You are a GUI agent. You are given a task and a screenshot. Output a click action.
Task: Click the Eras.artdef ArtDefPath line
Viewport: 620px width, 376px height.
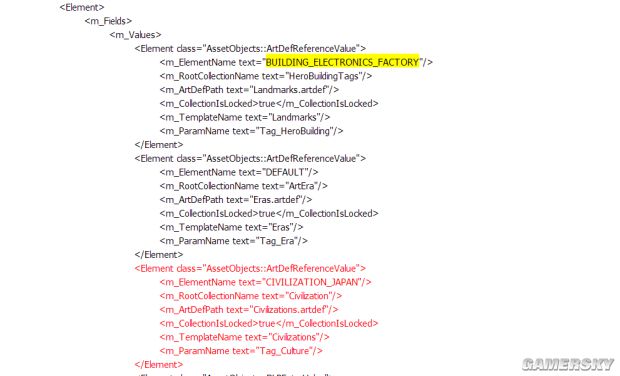pyautogui.click(x=236, y=200)
